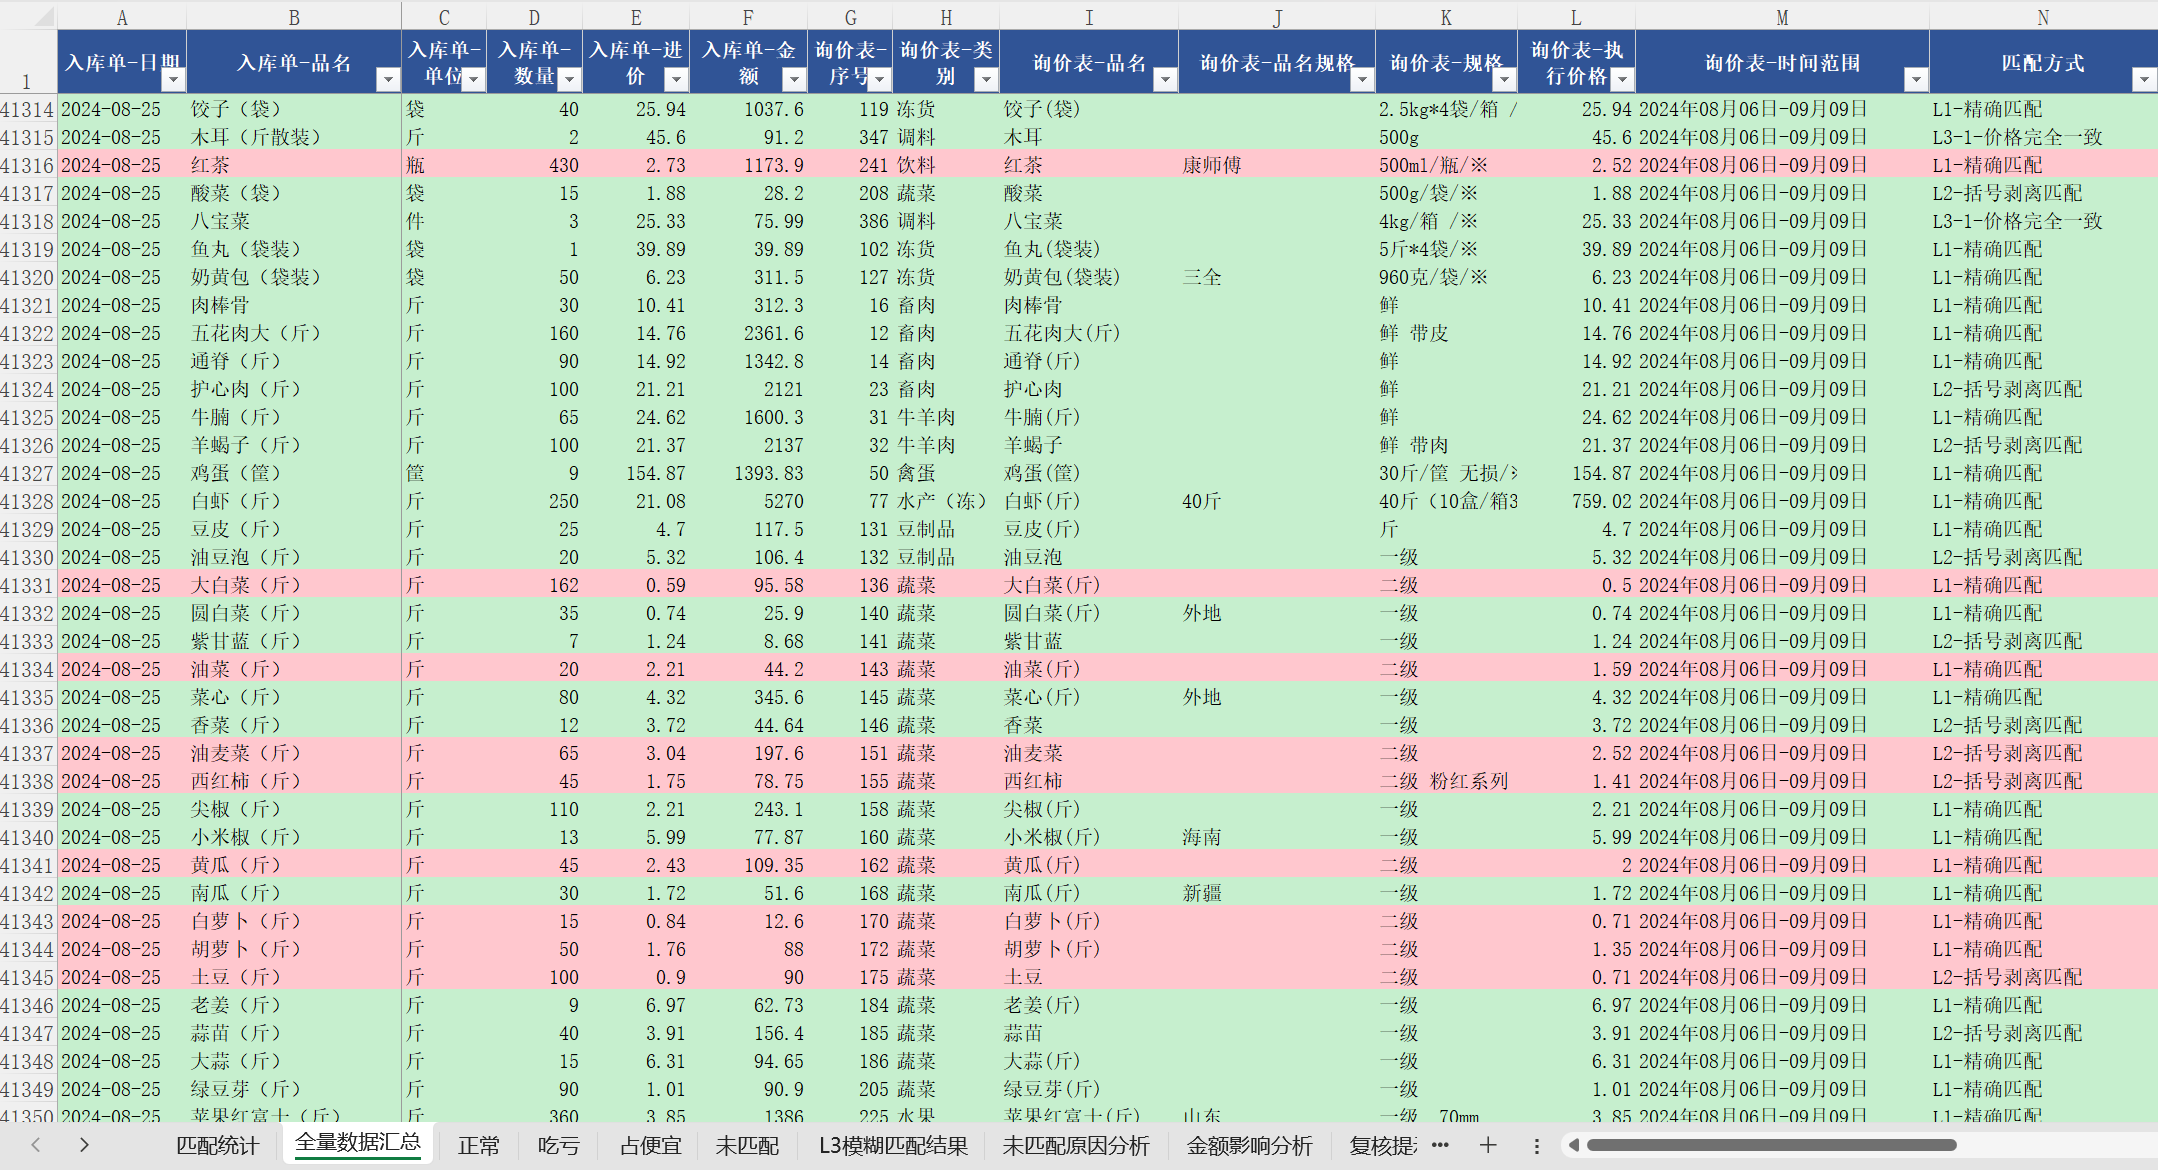This screenshot has width=2158, height=1170.
Task: Select column M header
Action: pos(1782,17)
